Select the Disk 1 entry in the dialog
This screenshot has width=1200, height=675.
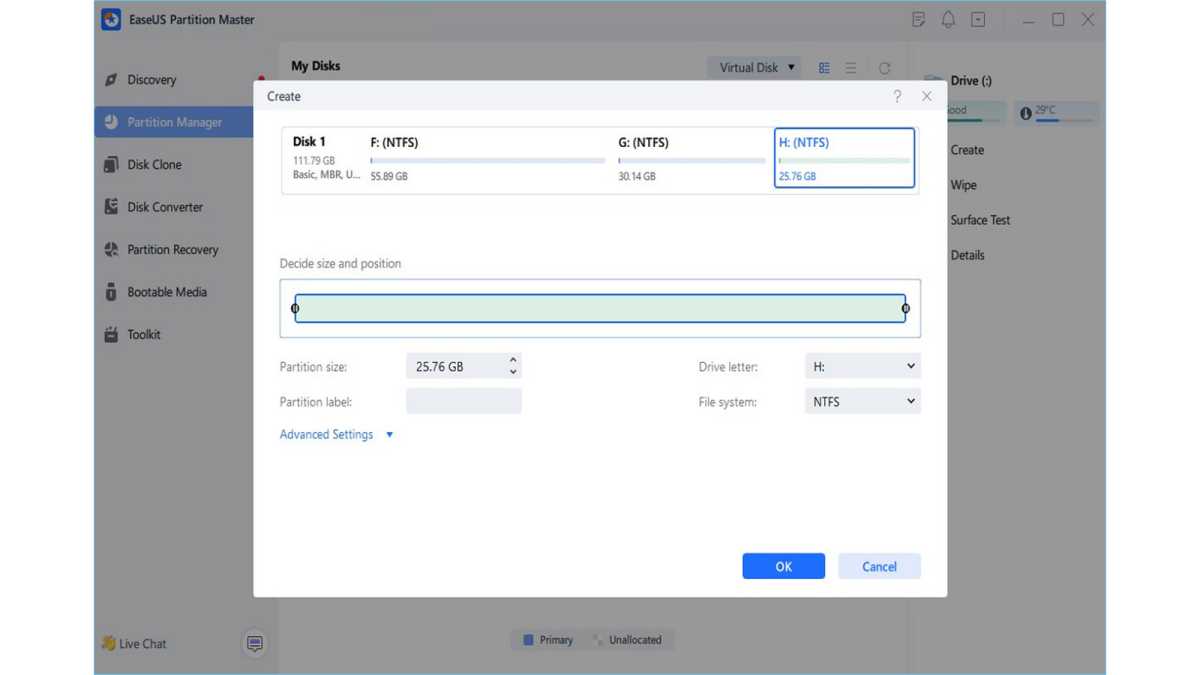point(326,158)
